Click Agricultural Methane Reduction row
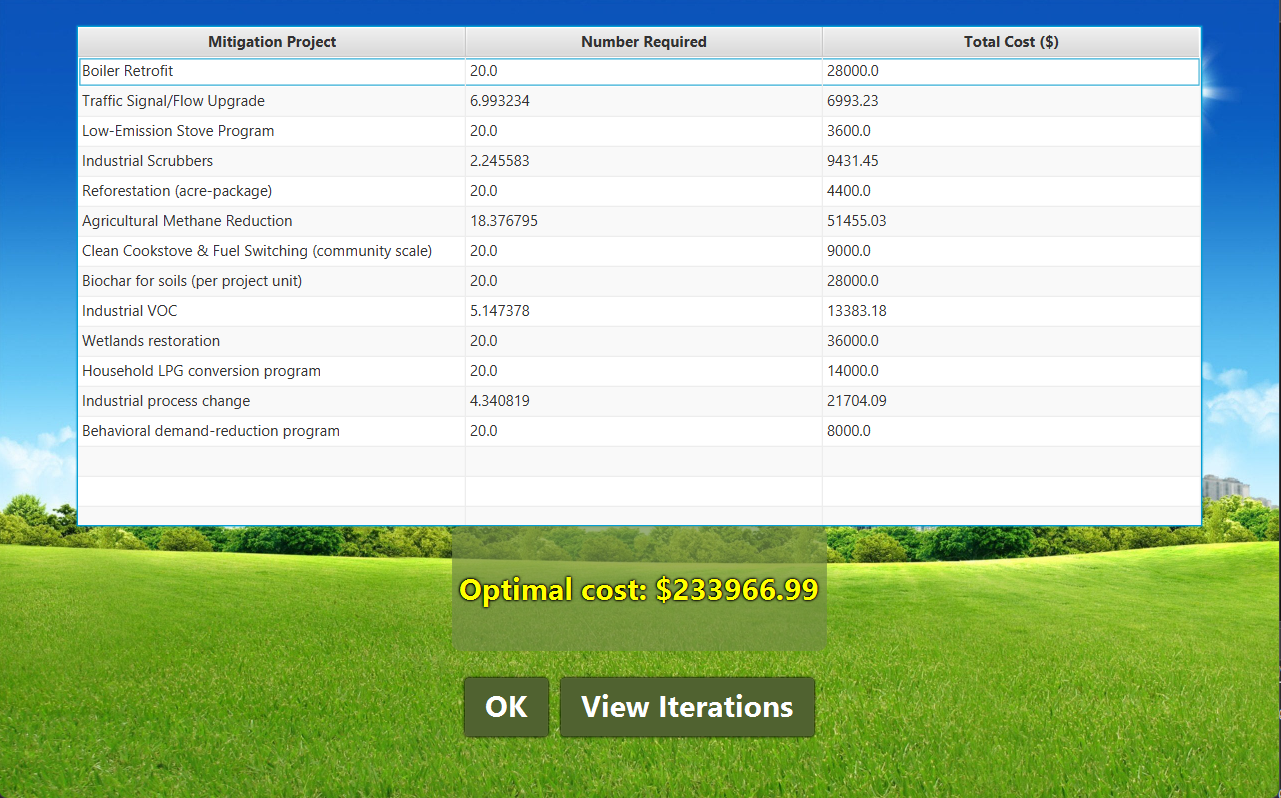The width and height of the screenshot is (1281, 798). pos(187,221)
